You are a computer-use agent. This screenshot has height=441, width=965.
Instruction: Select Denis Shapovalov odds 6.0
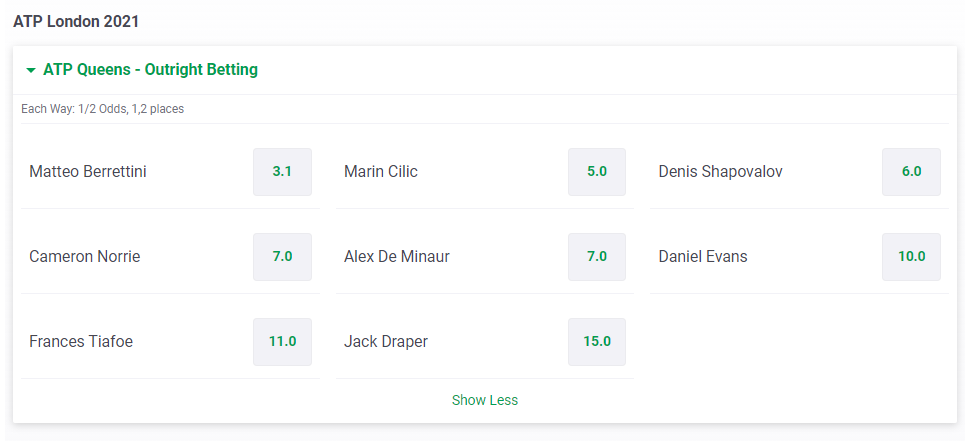pyautogui.click(x=911, y=172)
